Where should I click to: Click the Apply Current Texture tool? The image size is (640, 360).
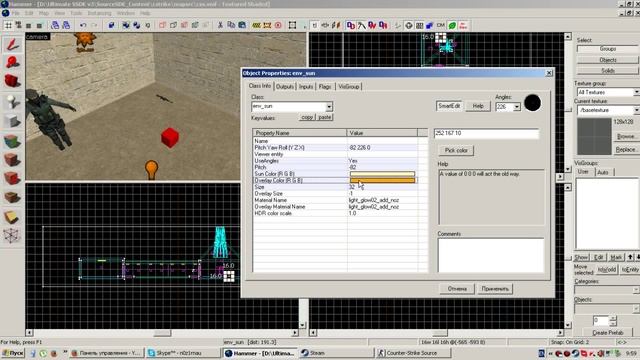coord(12,160)
